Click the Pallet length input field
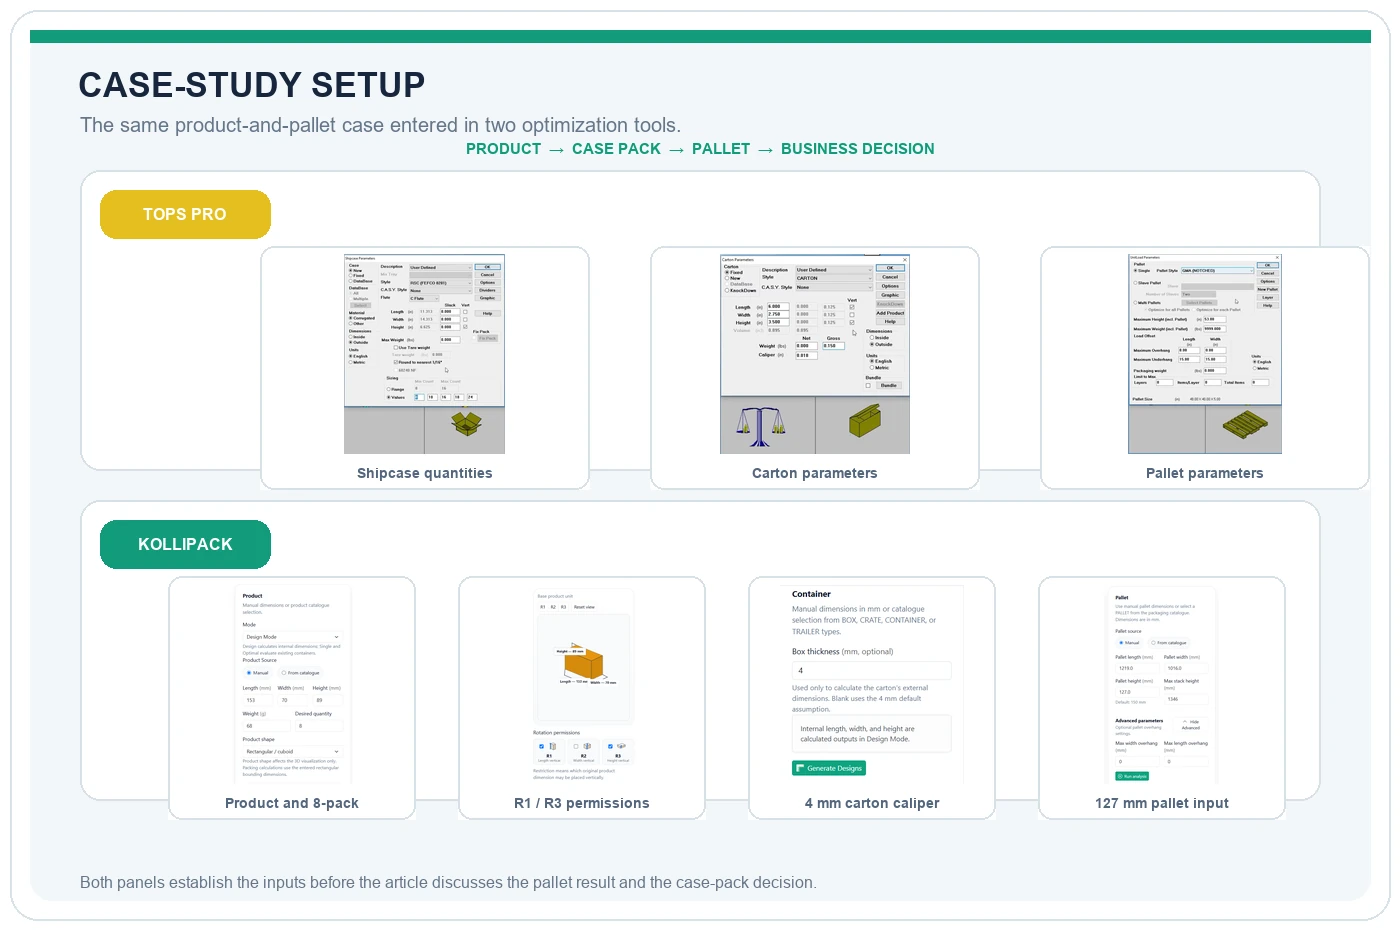The width and height of the screenshot is (1400, 930). (x=1138, y=668)
